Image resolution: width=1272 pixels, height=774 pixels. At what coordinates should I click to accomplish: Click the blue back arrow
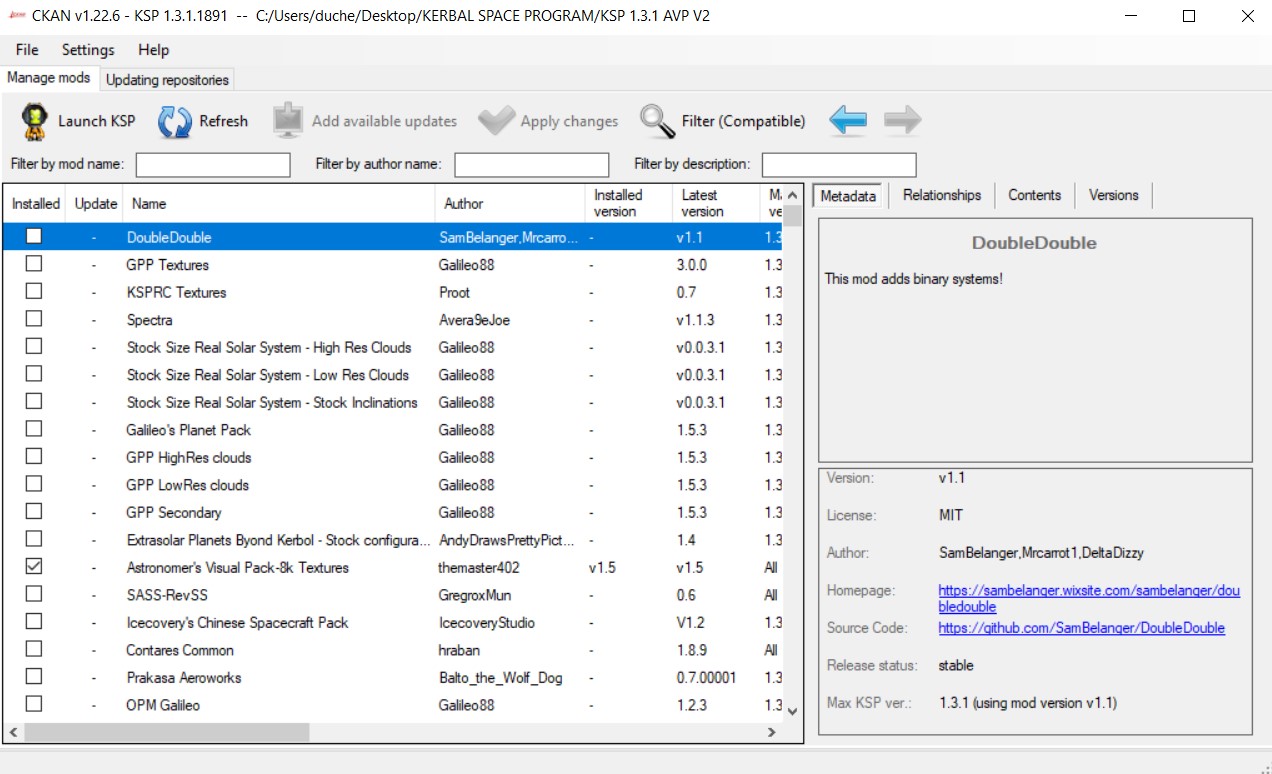click(848, 121)
